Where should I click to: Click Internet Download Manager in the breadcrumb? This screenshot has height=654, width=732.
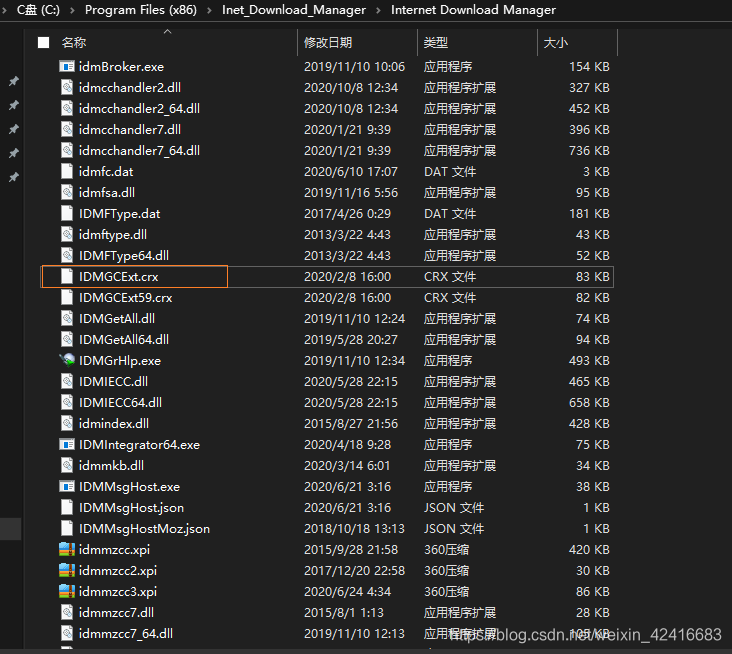coord(473,10)
